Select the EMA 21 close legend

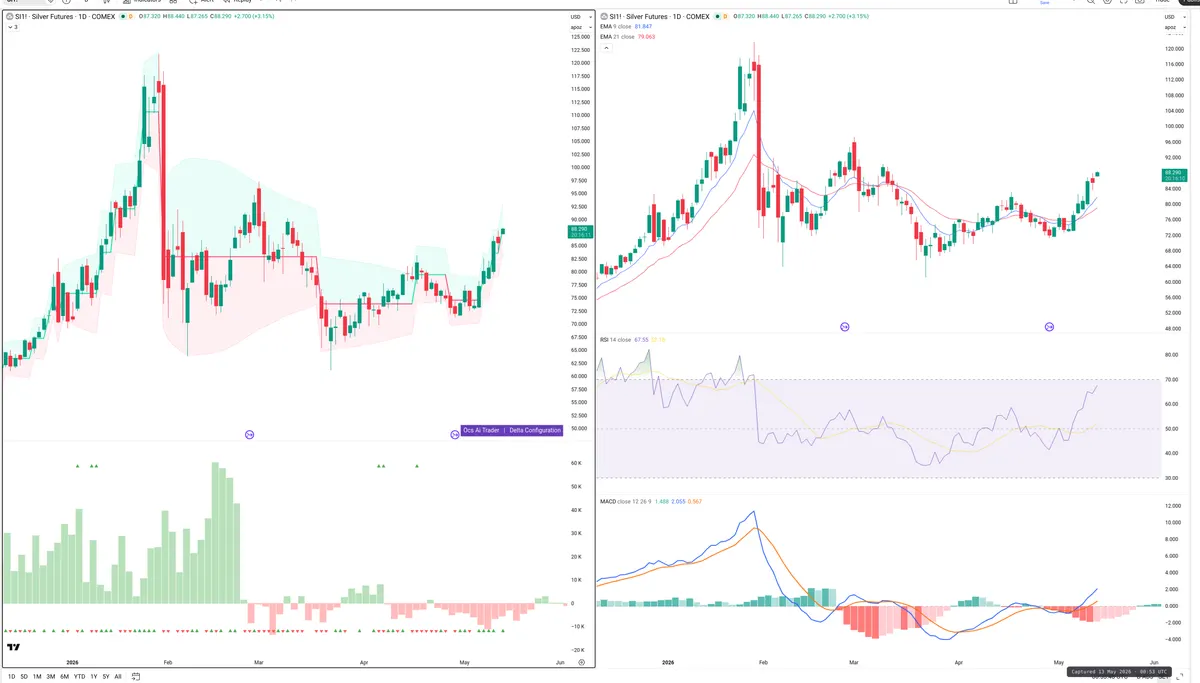pos(618,36)
